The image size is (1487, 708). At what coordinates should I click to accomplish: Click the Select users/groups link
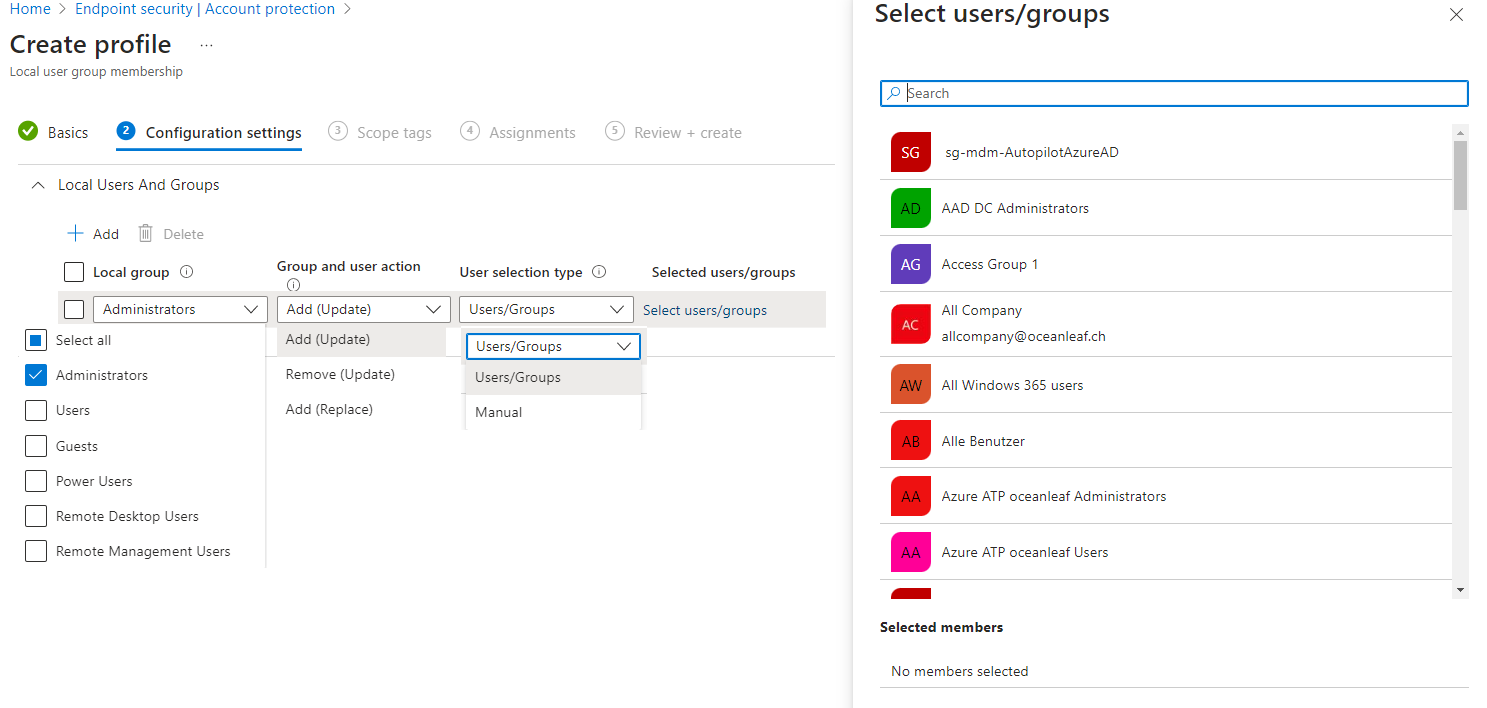click(x=705, y=310)
